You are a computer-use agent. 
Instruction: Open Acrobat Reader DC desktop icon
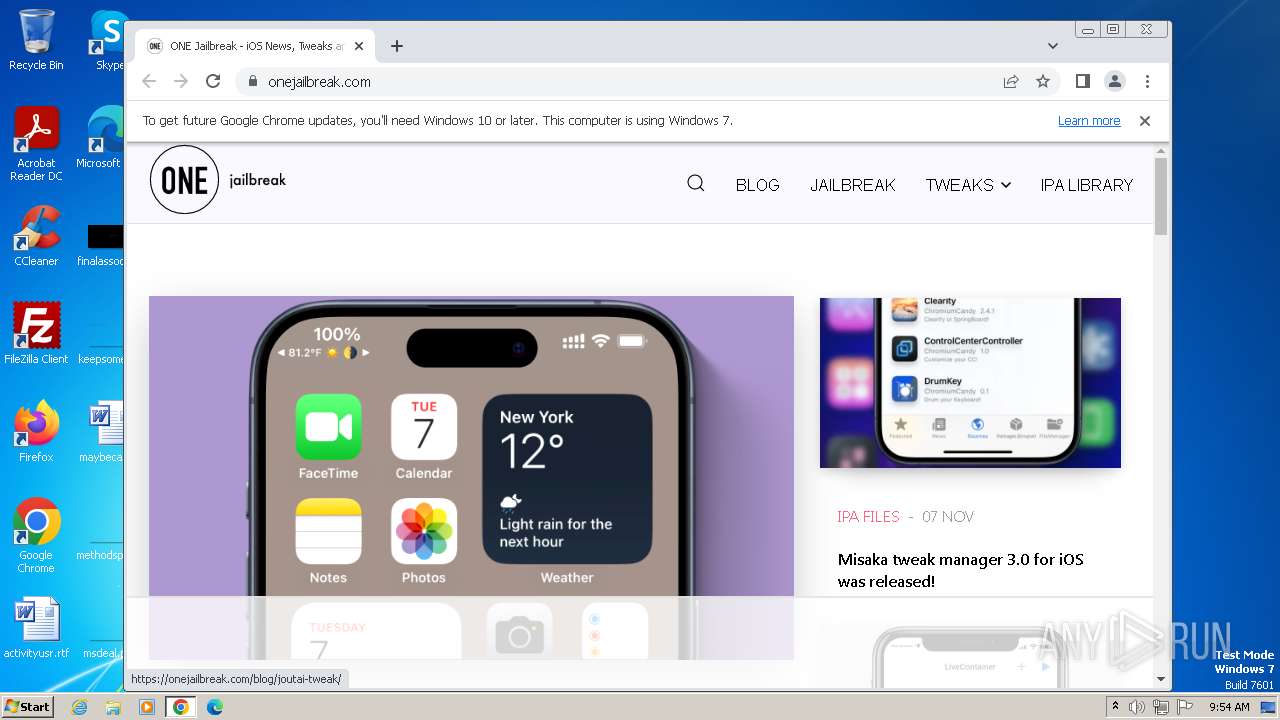coord(36,144)
